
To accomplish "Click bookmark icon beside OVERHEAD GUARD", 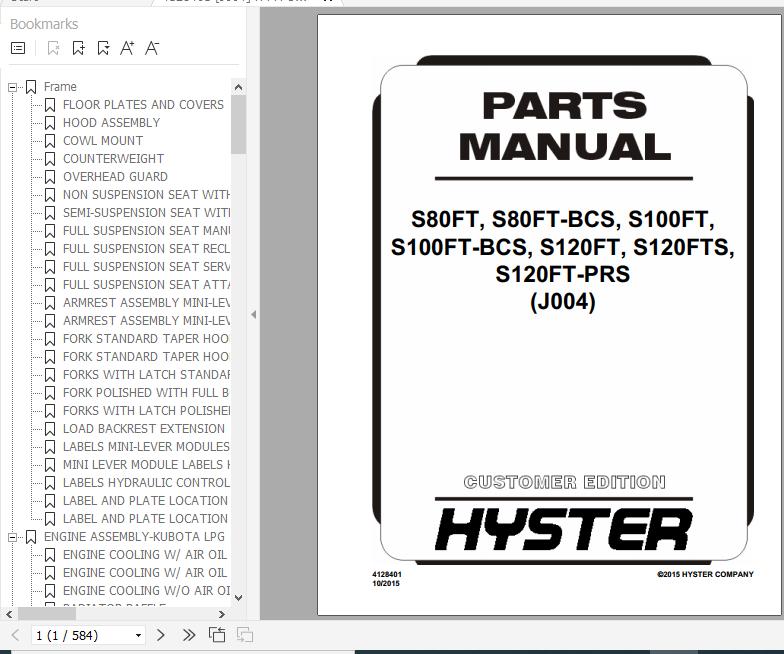I will point(50,177).
